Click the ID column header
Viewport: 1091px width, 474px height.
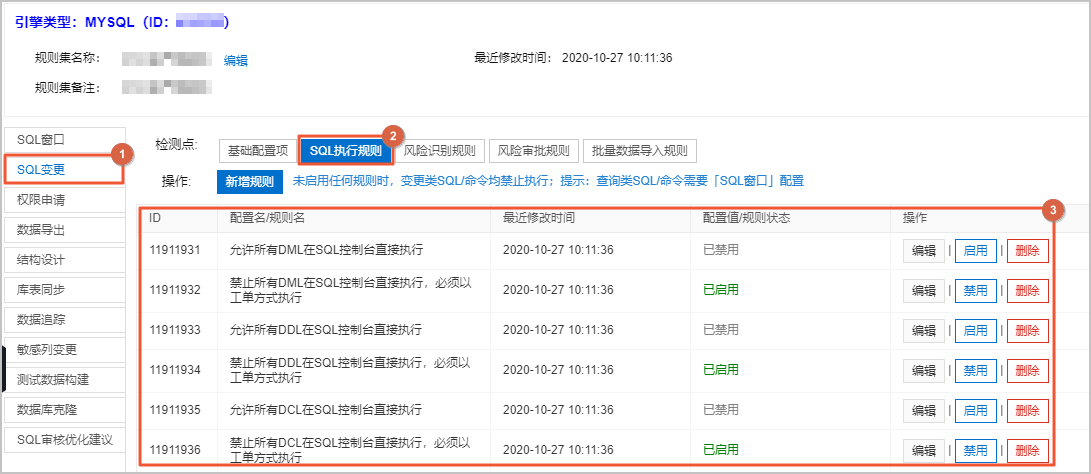click(155, 218)
